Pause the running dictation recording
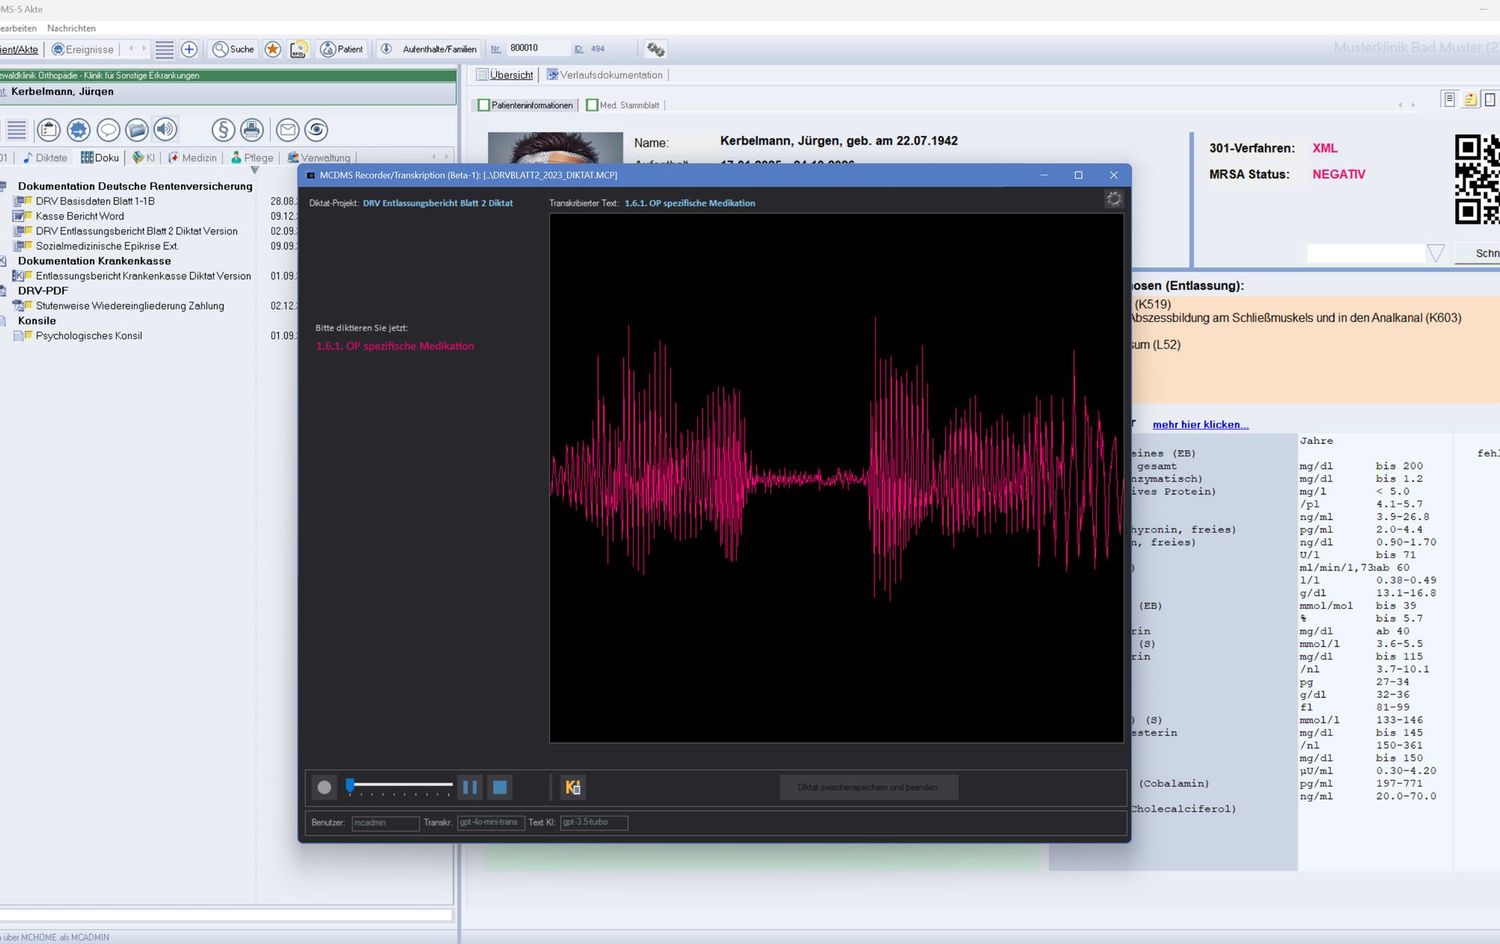Viewport: 1500px width, 944px height. click(469, 787)
